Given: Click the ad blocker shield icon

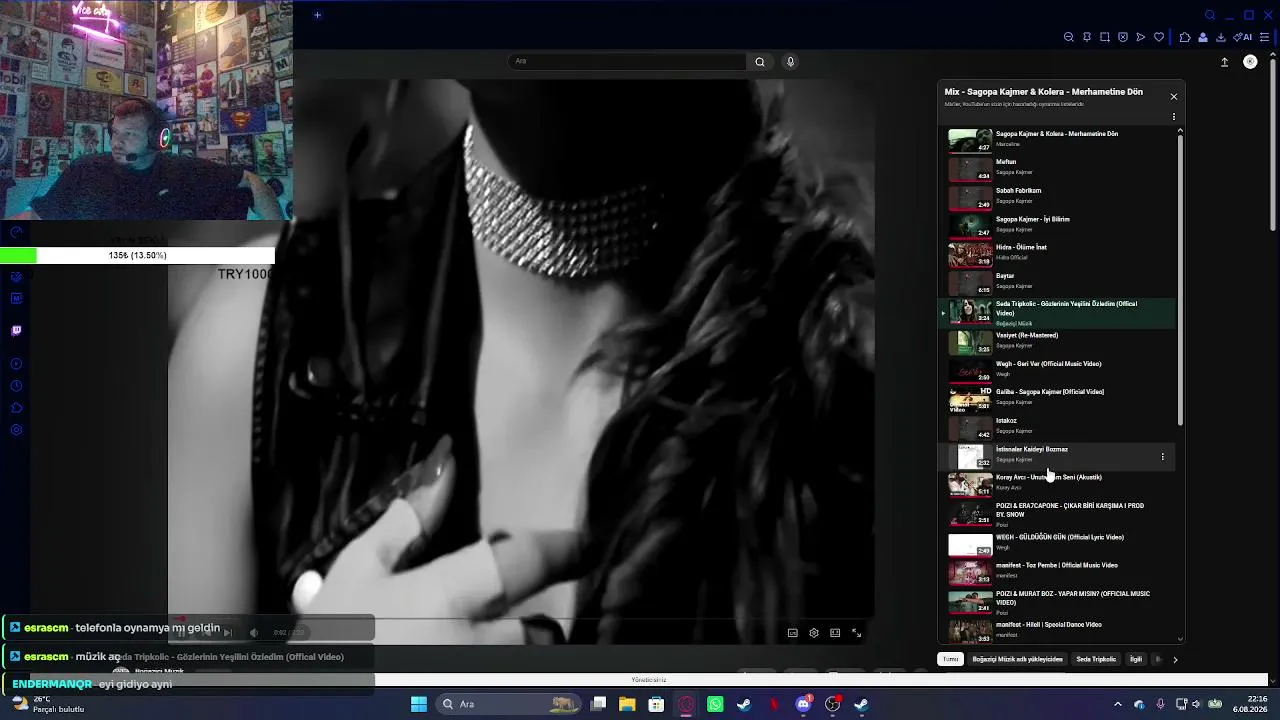Looking at the screenshot, I should 1123,37.
